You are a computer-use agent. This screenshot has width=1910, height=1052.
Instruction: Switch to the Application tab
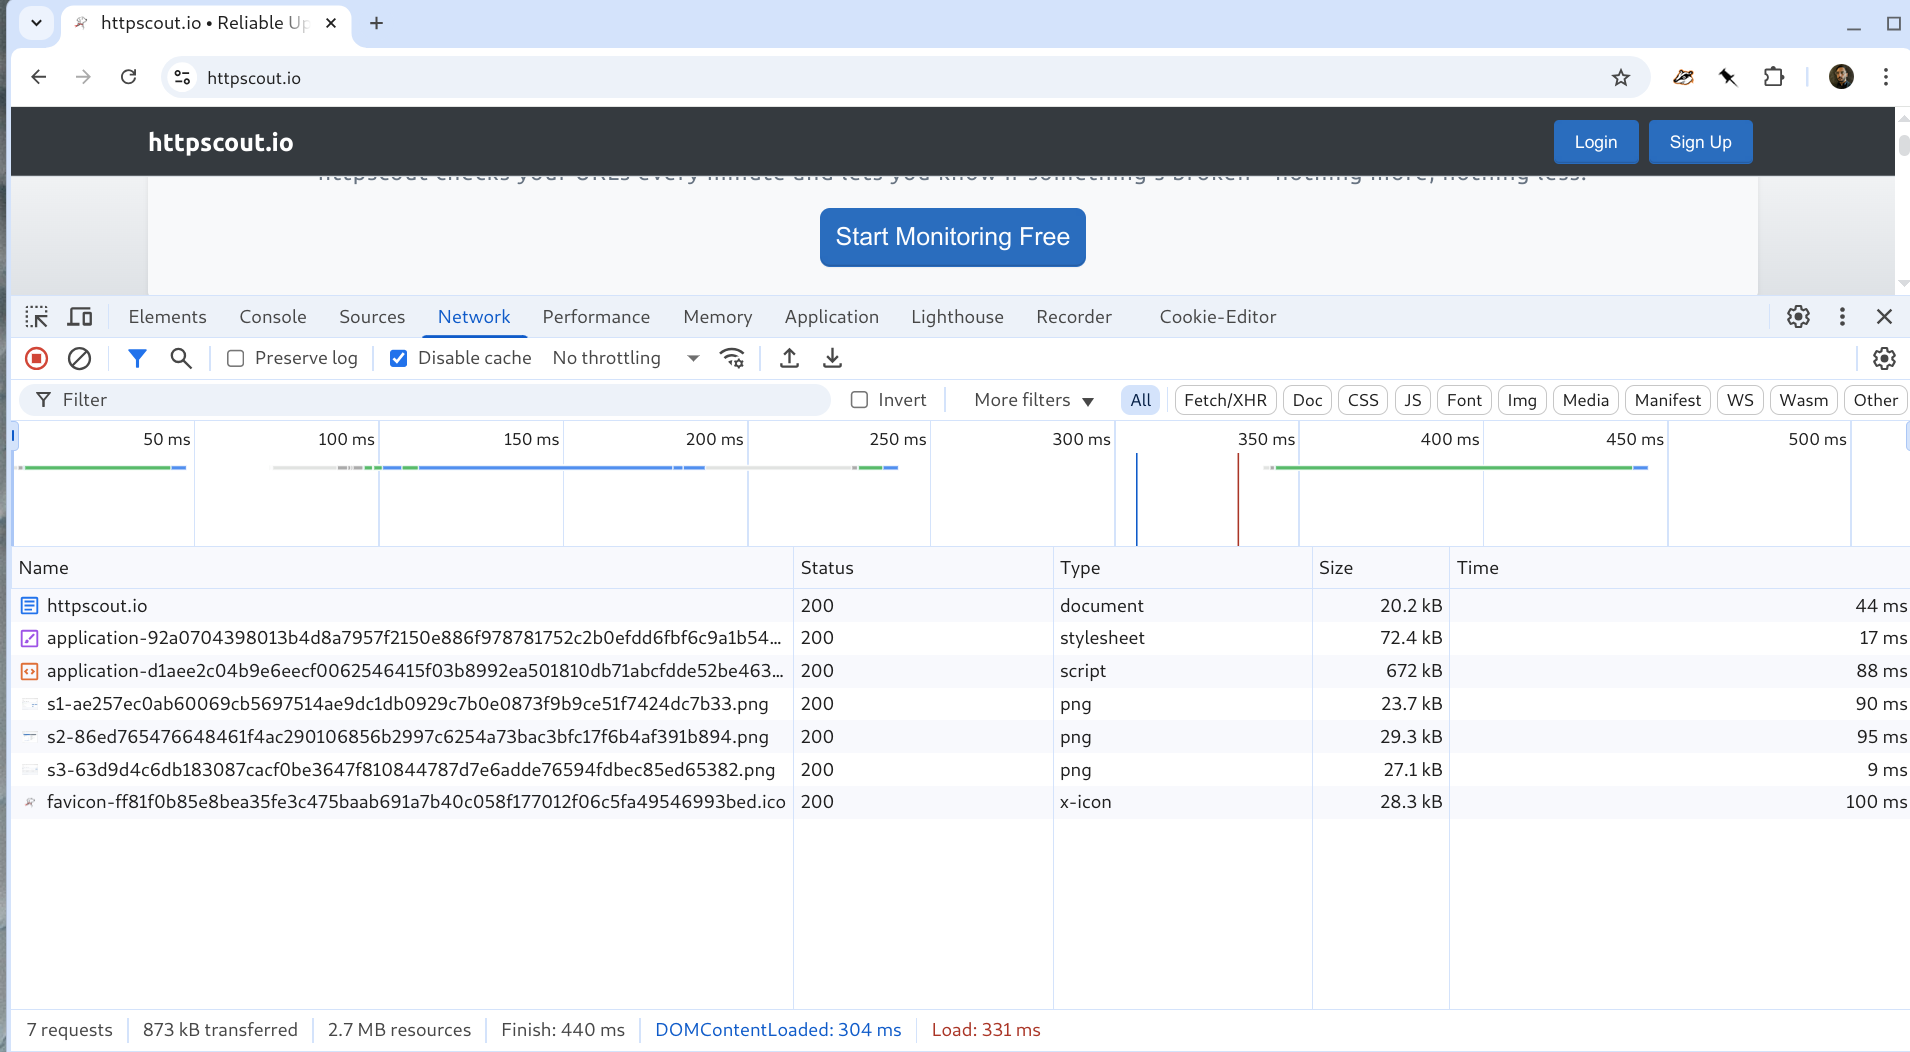(831, 317)
